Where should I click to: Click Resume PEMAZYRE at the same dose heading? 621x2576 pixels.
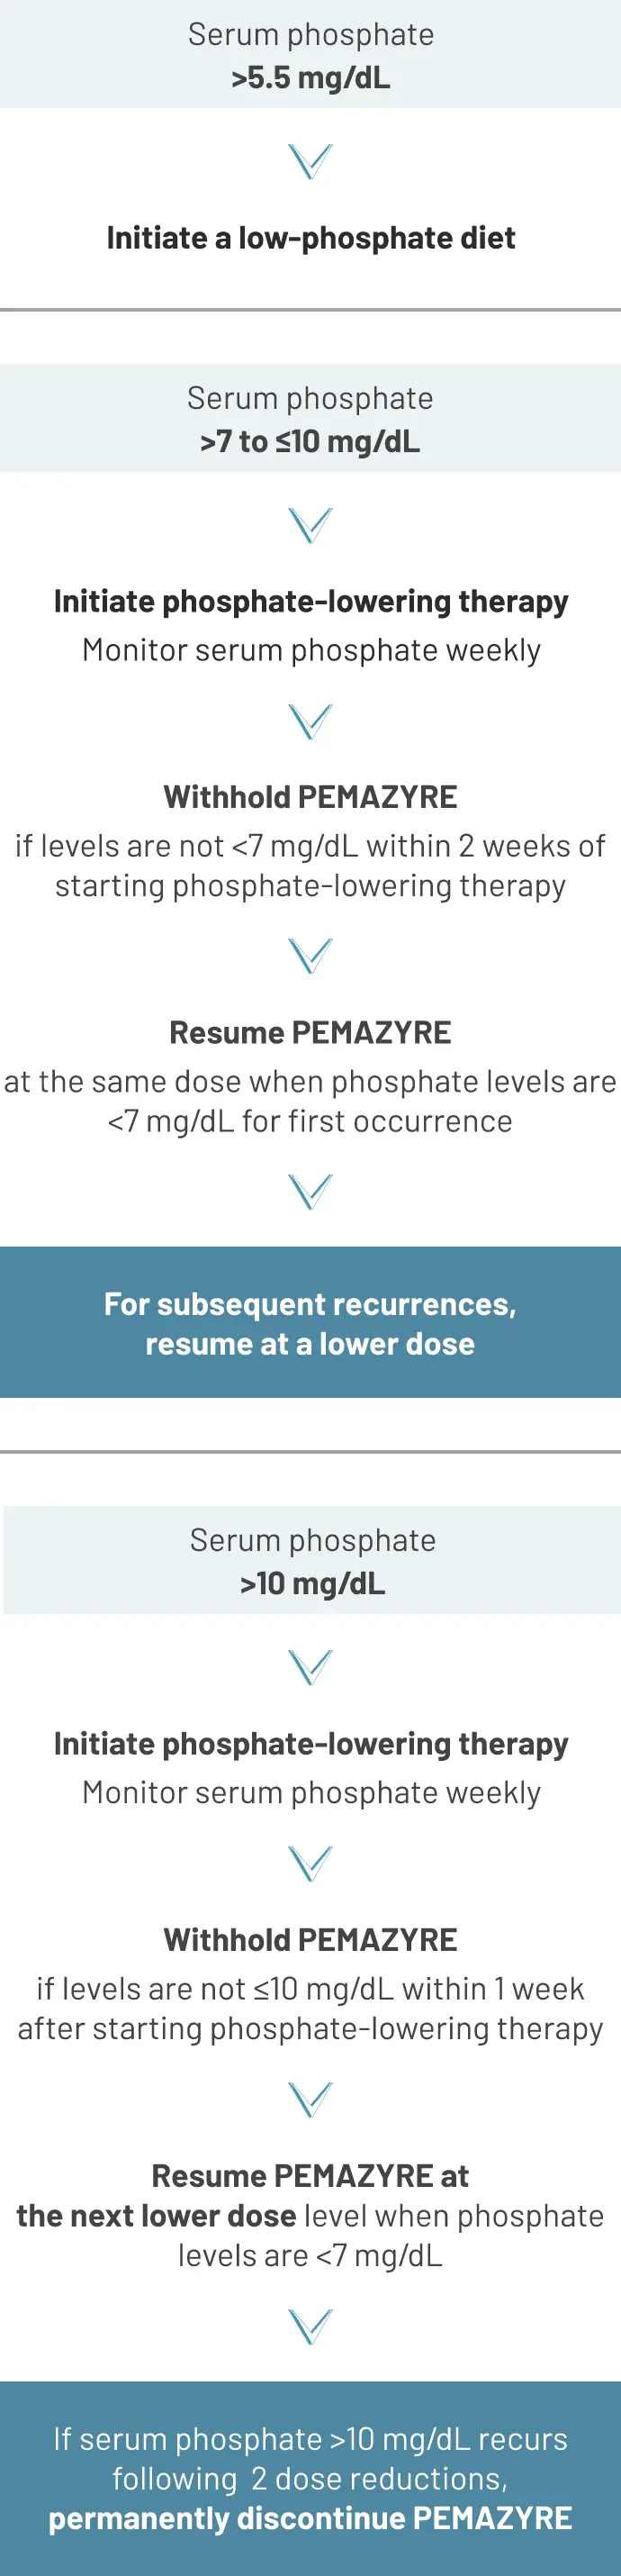[310, 1032]
